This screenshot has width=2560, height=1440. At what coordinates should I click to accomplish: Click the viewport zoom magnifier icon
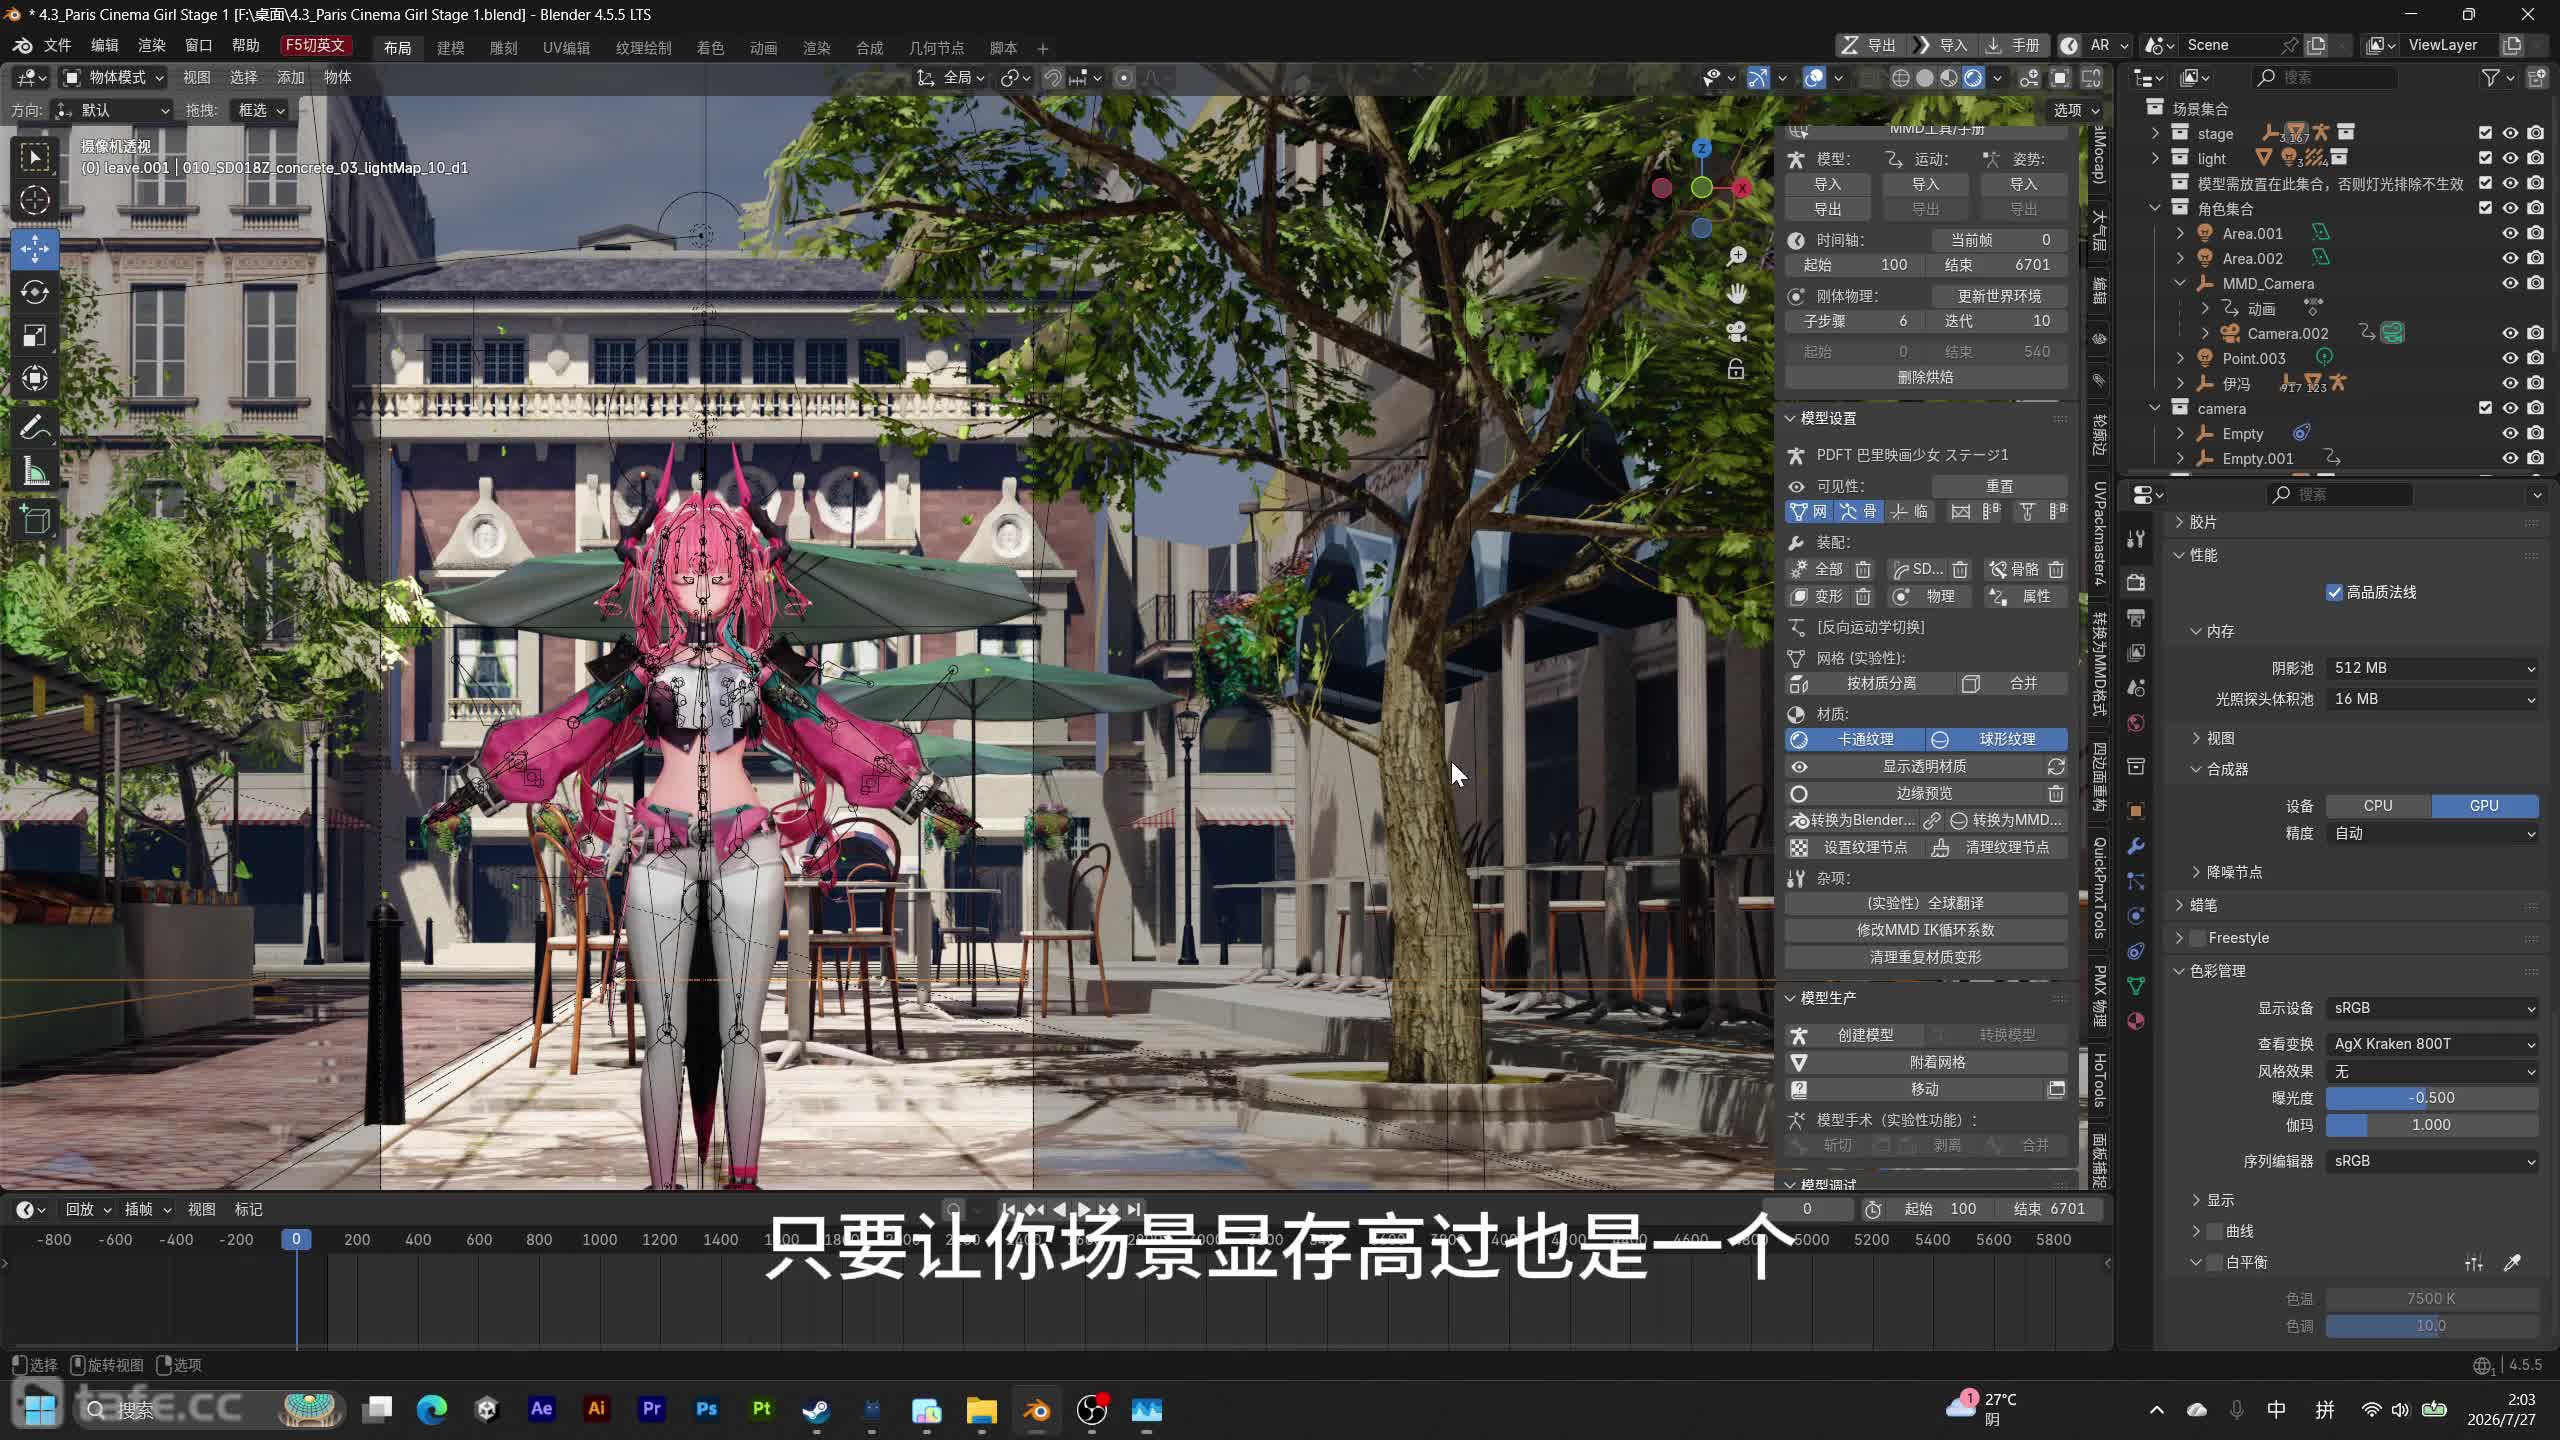pos(1737,256)
